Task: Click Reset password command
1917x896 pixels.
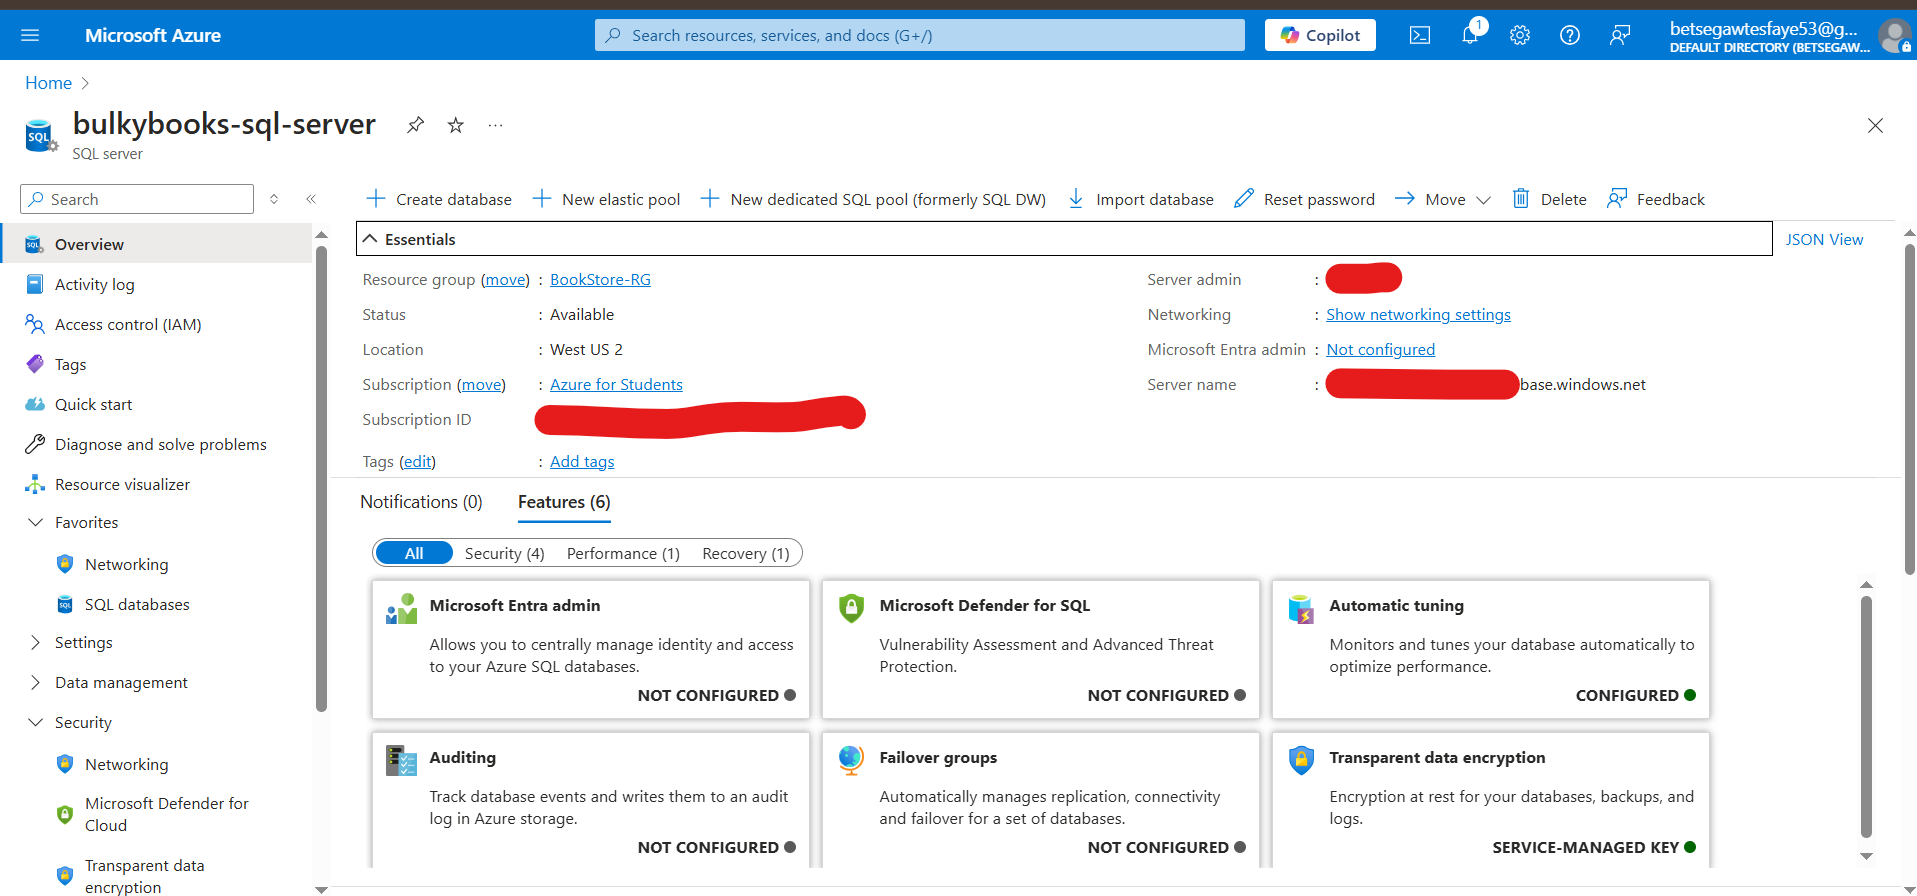Action: pos(1304,199)
